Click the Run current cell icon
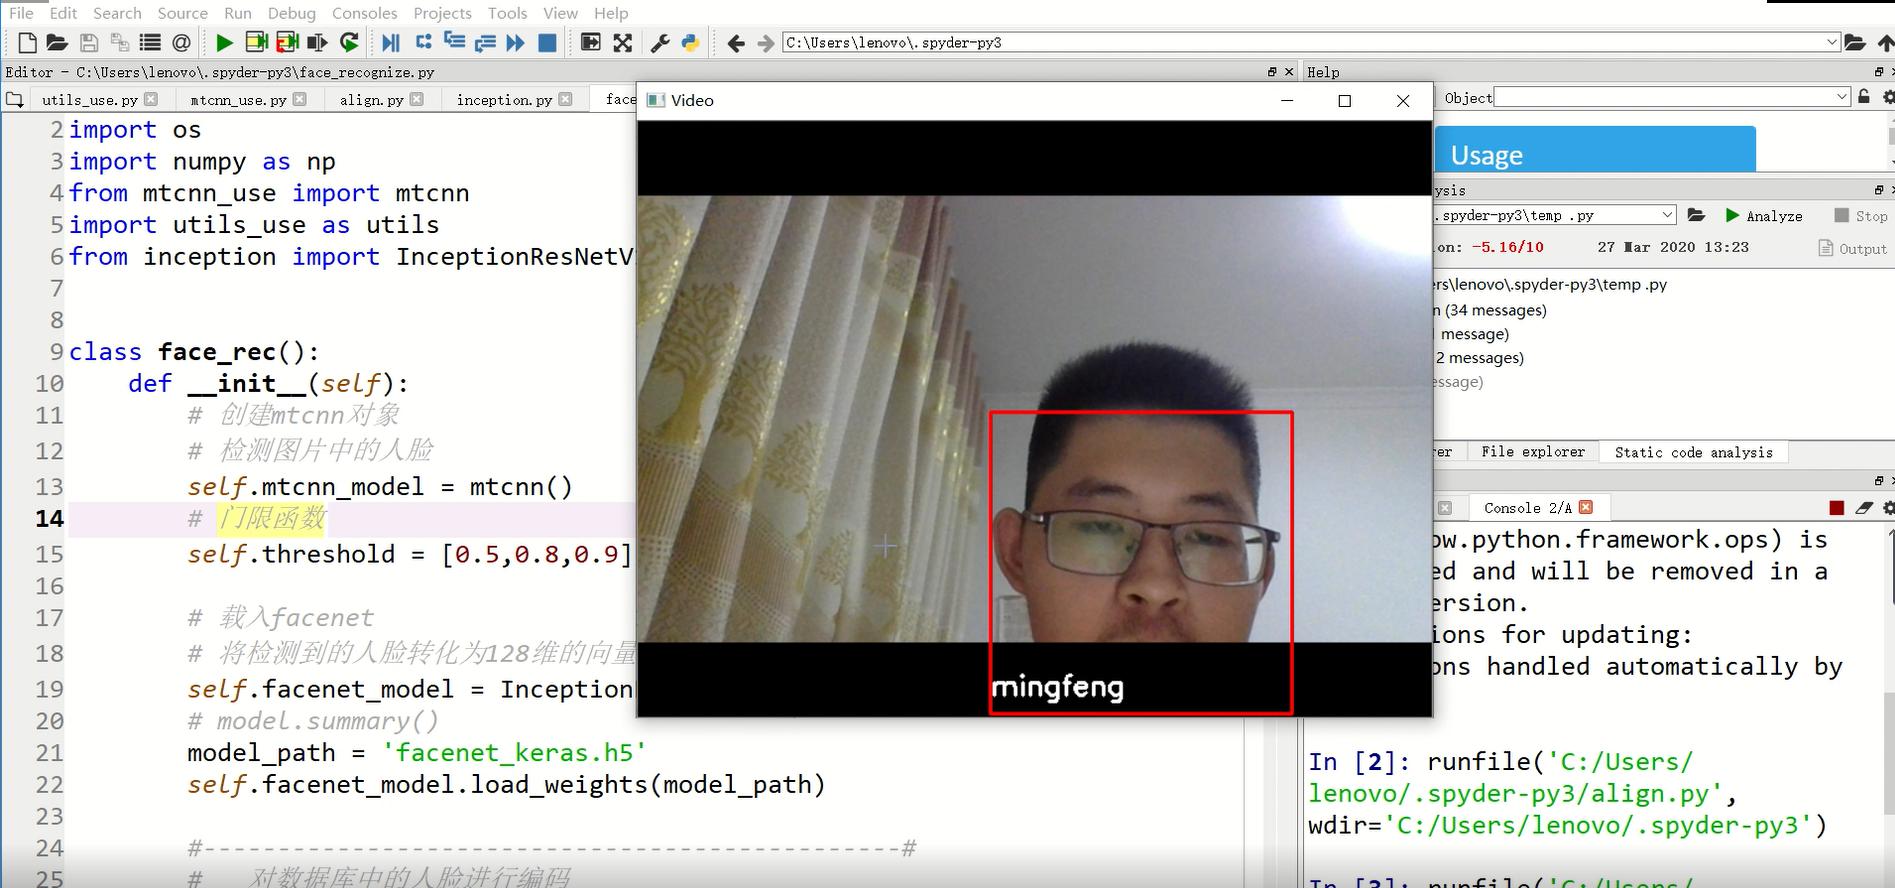Image resolution: width=1895 pixels, height=888 pixels. [256, 42]
